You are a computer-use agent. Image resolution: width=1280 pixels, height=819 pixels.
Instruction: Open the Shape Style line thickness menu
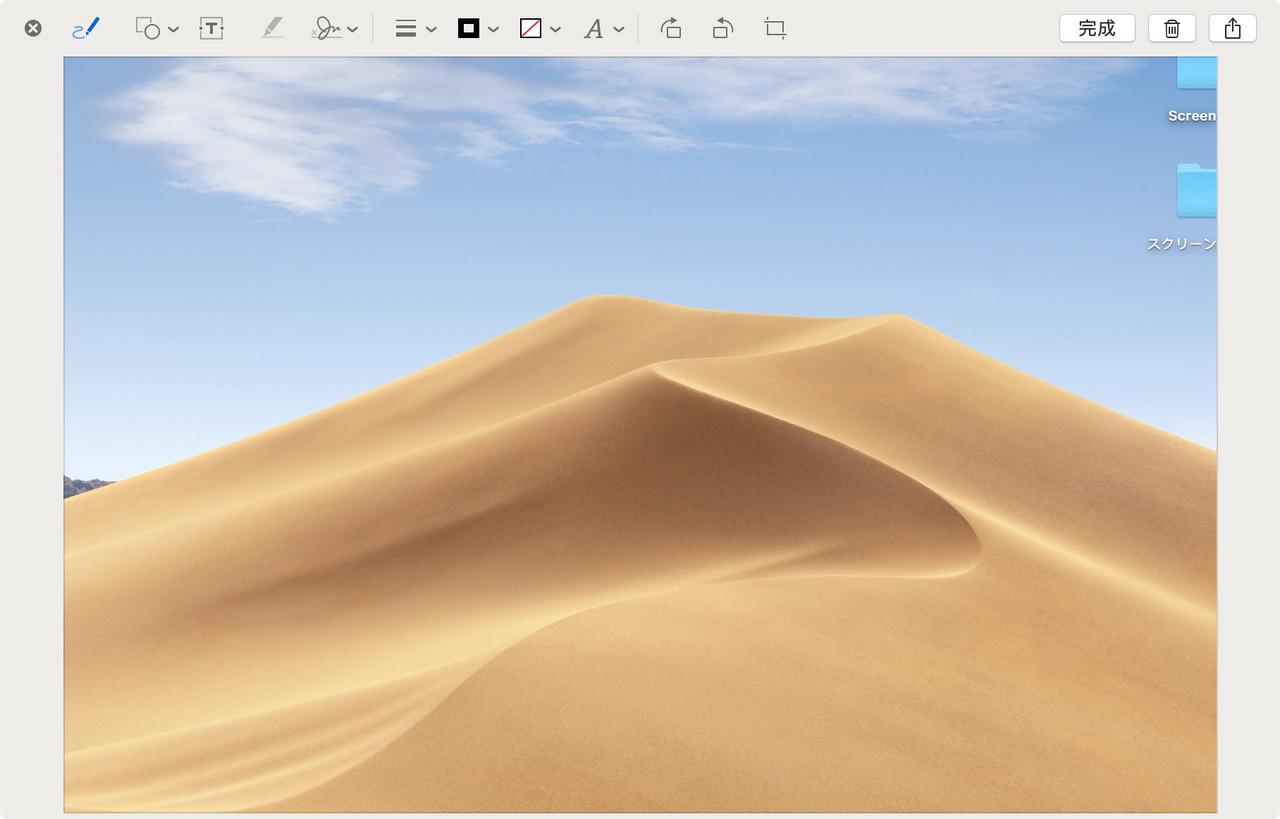(x=416, y=28)
